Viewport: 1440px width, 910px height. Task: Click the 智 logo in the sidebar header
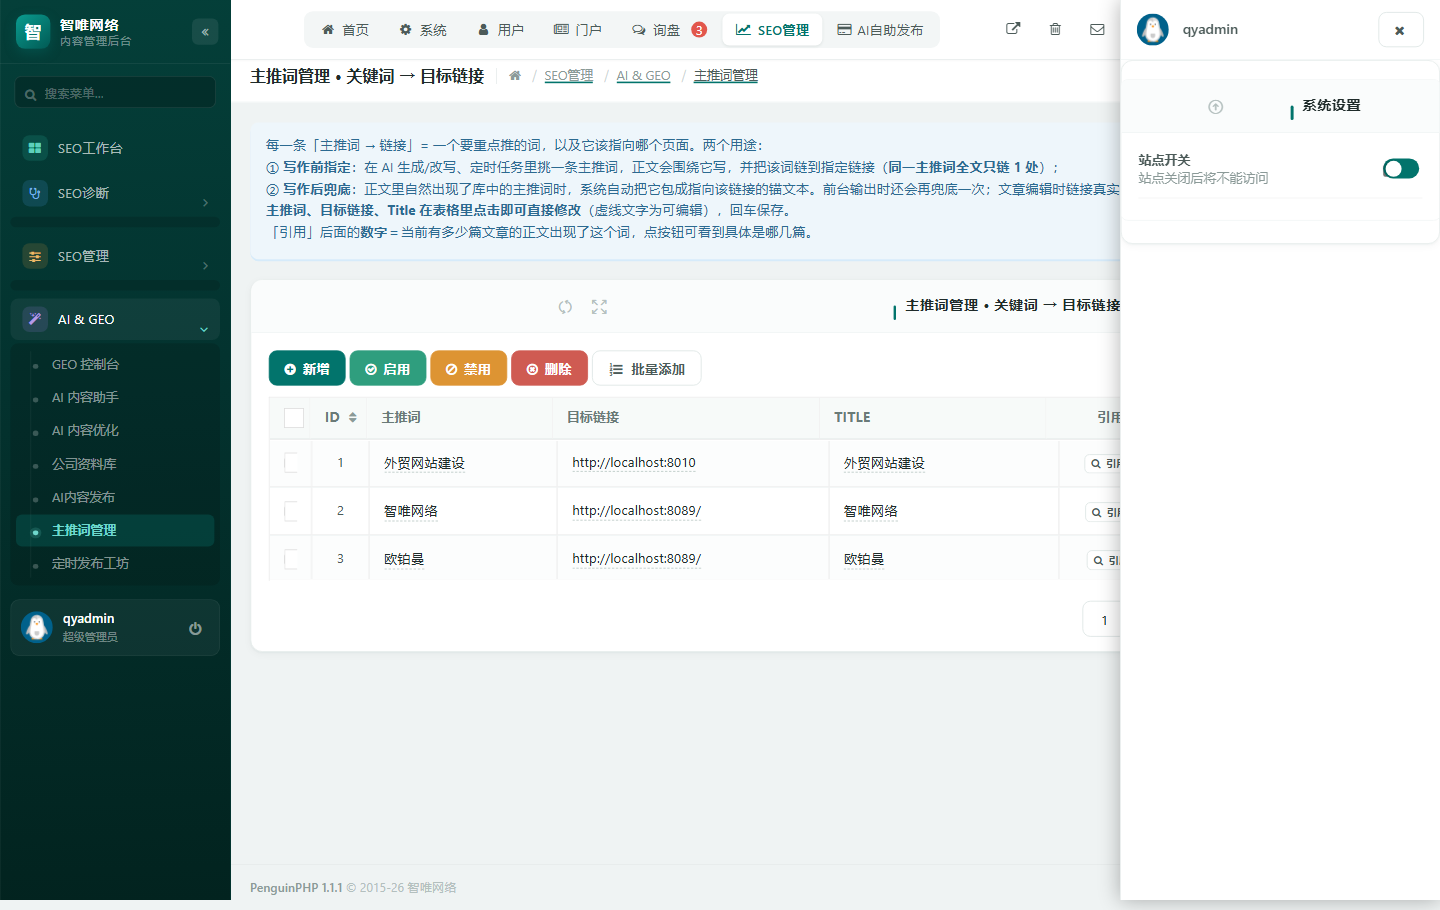click(x=33, y=32)
